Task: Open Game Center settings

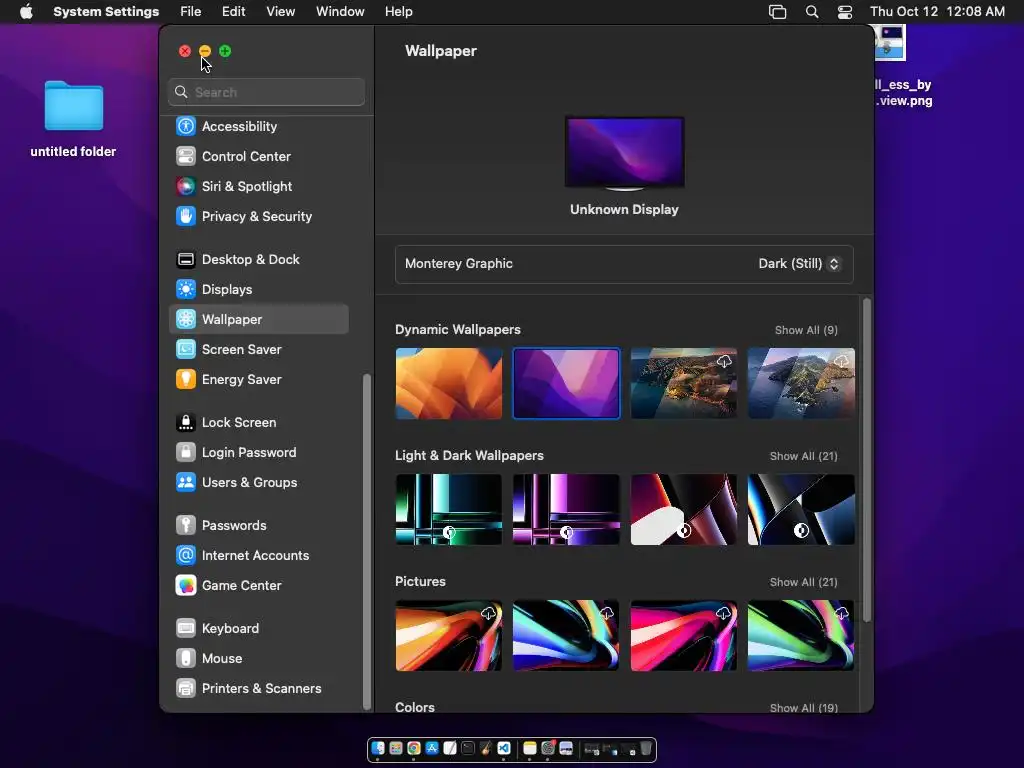Action: (259, 586)
